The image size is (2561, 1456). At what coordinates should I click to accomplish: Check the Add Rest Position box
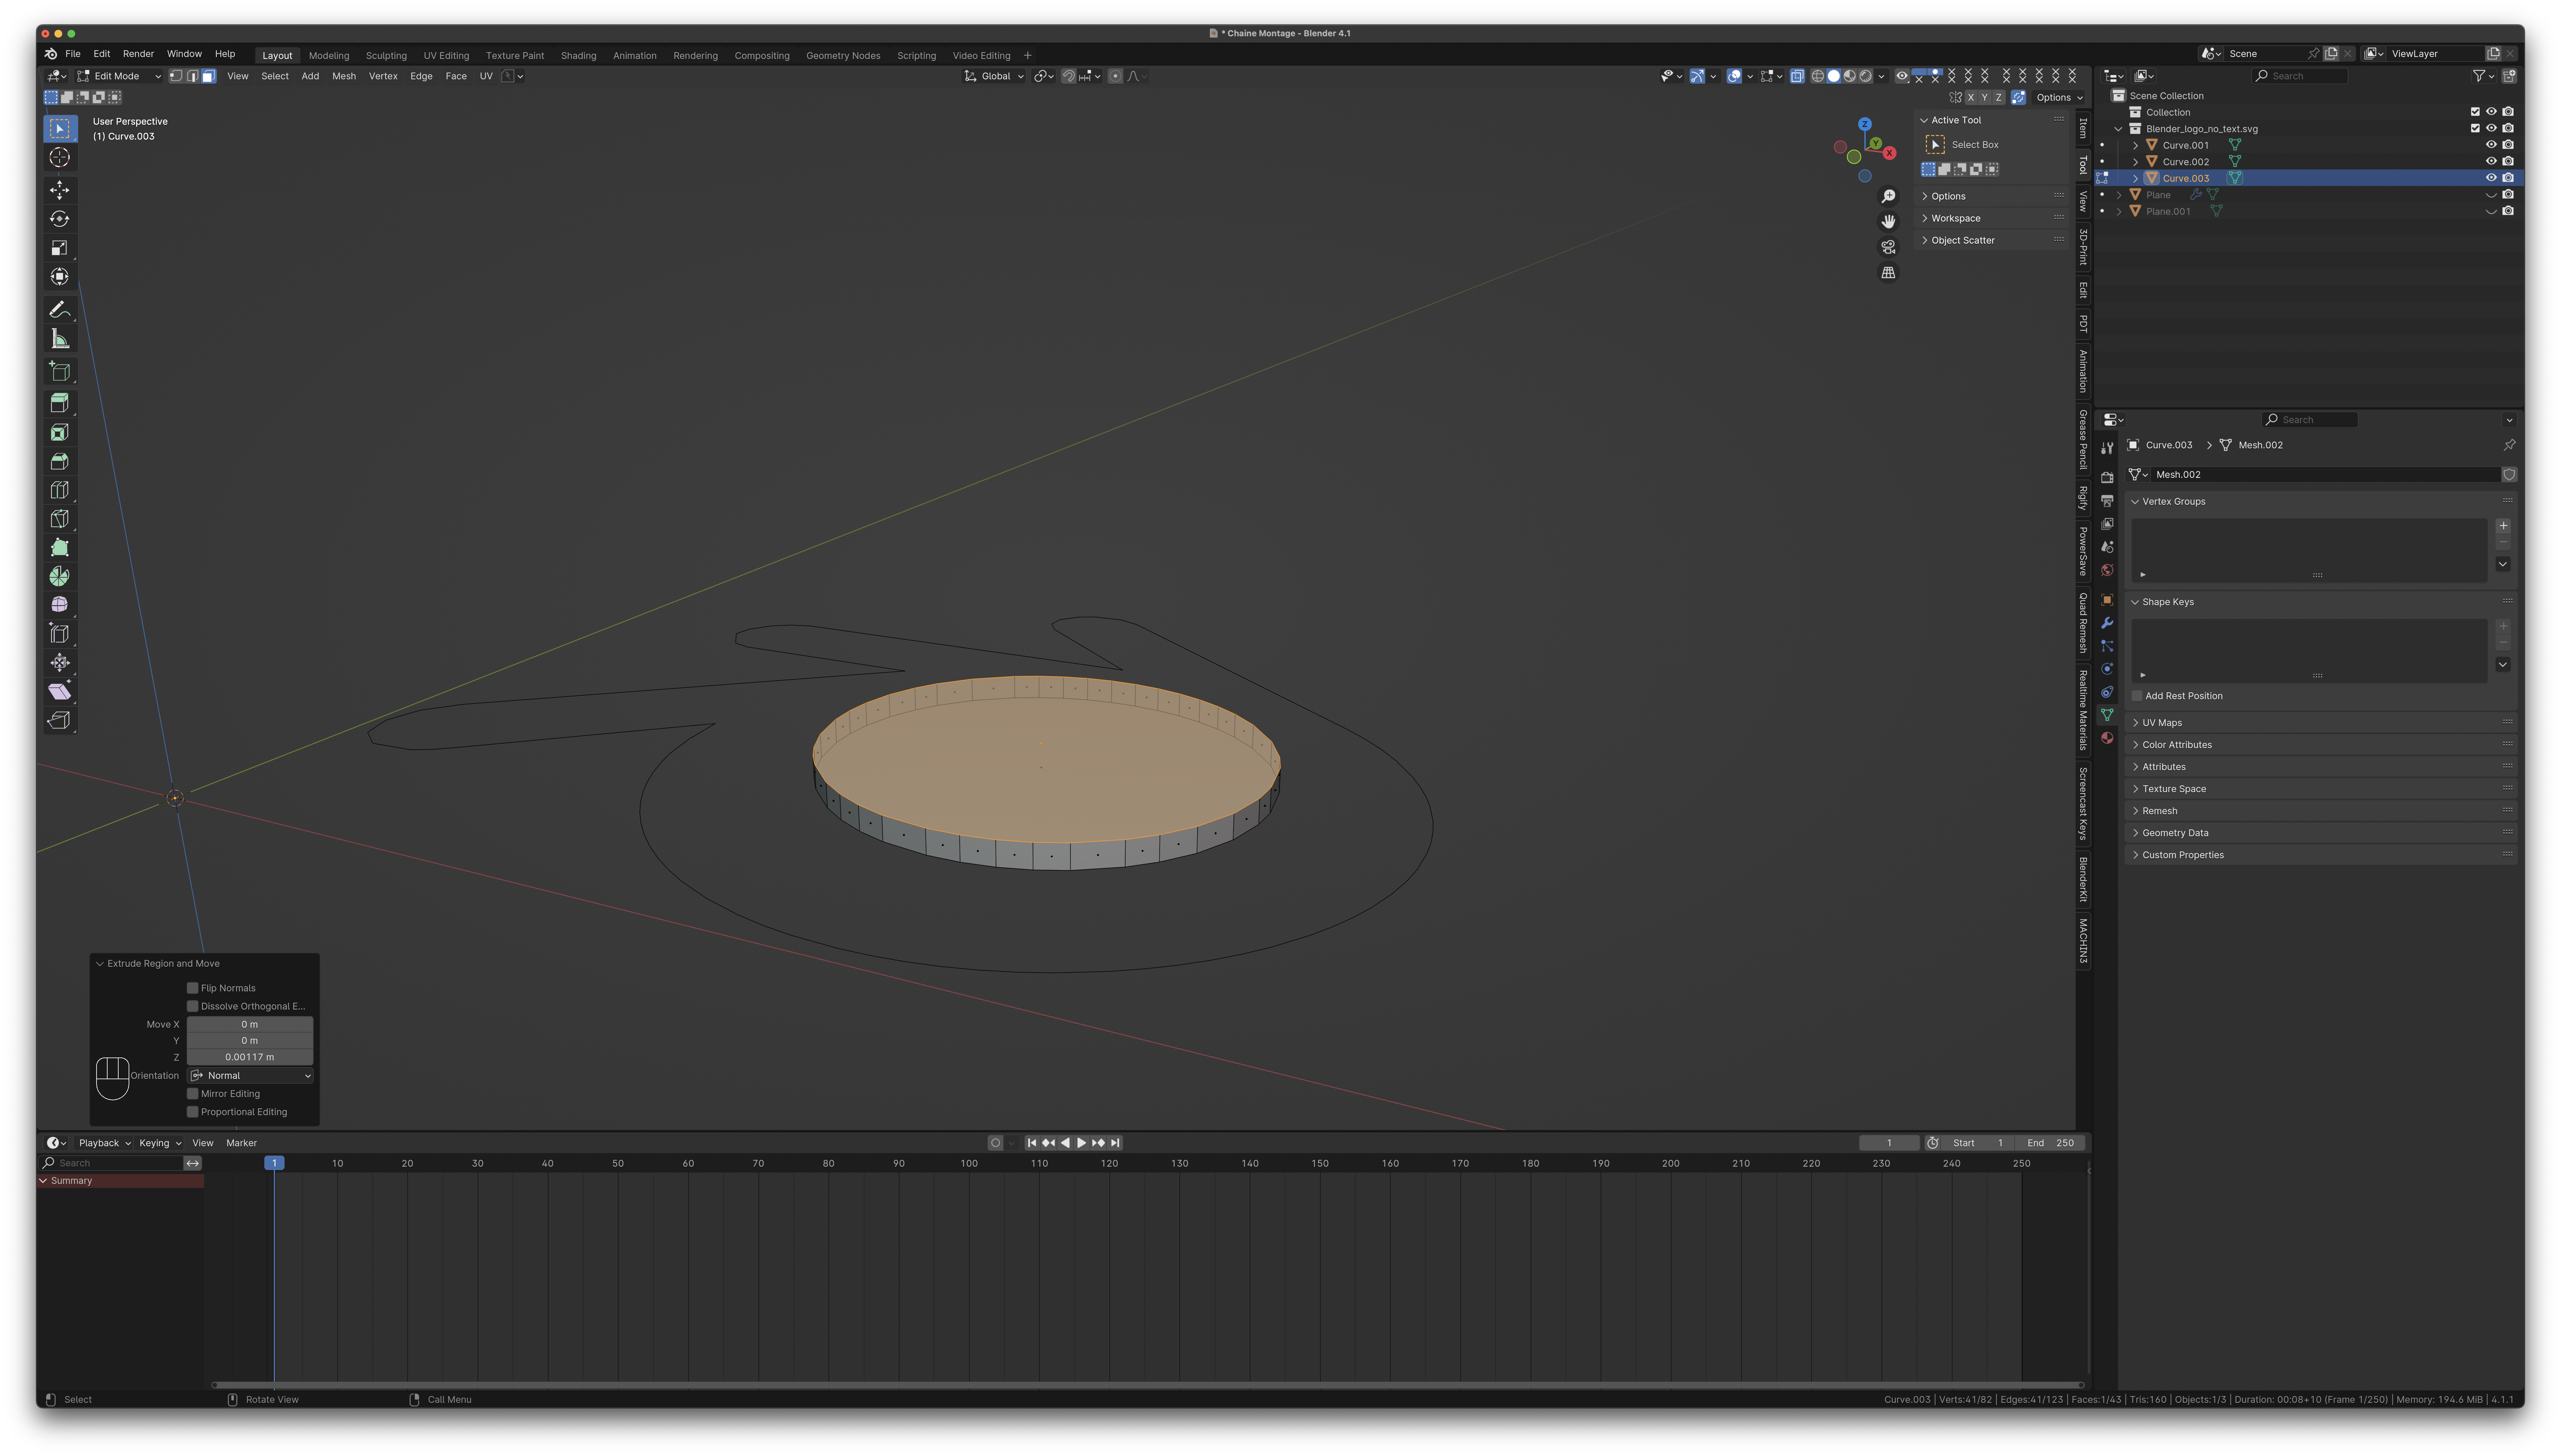(2137, 696)
